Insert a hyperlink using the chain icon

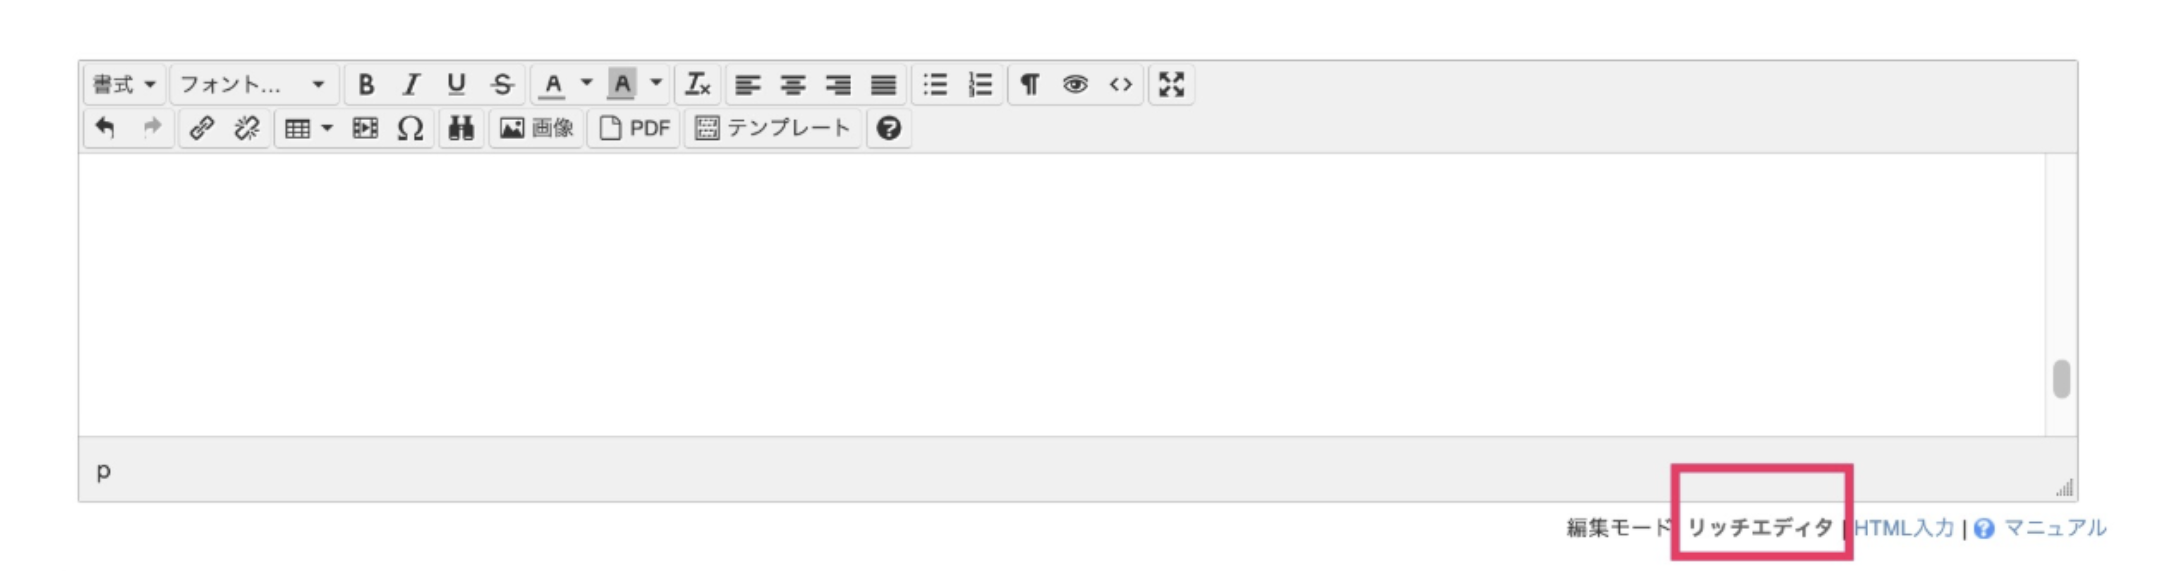(202, 128)
